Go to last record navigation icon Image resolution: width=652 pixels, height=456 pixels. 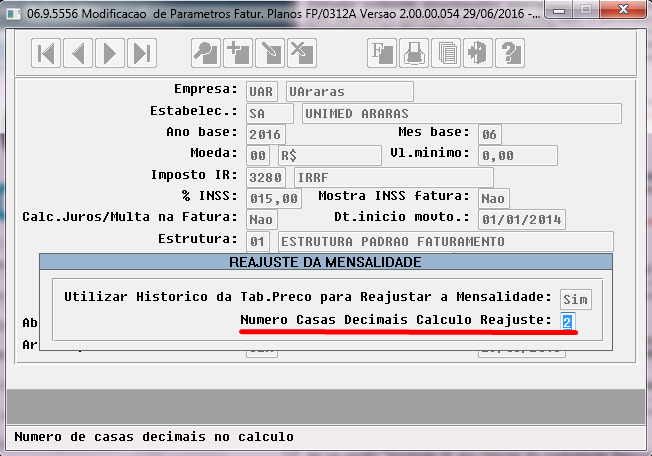point(142,53)
